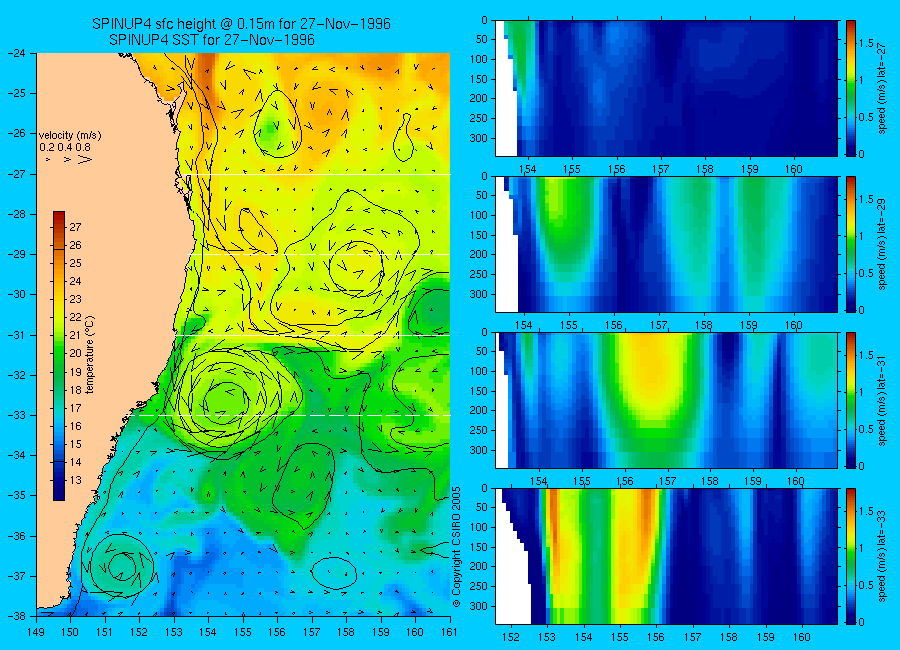Click the white section line at -27
This screenshot has width=900, height=650.
[315, 174]
